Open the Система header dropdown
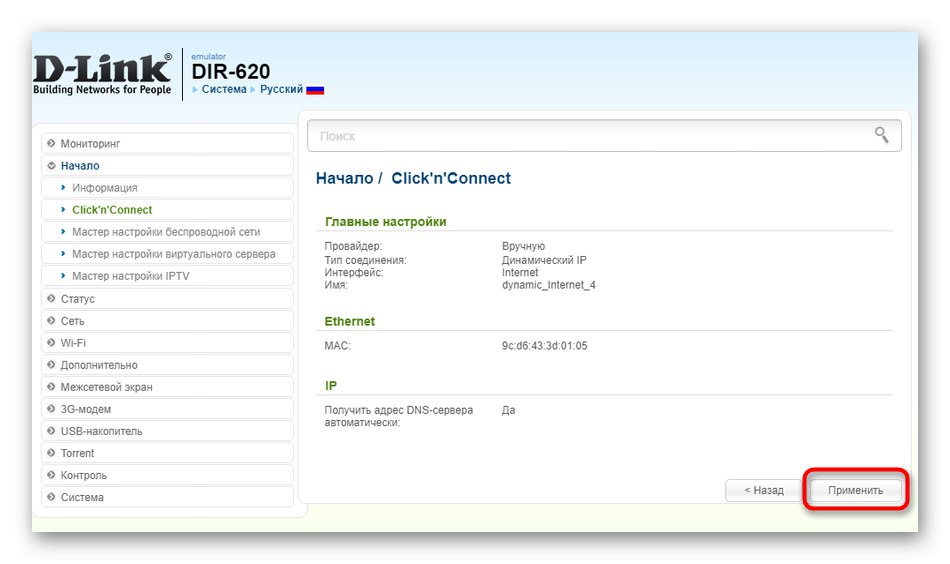 click(224, 89)
